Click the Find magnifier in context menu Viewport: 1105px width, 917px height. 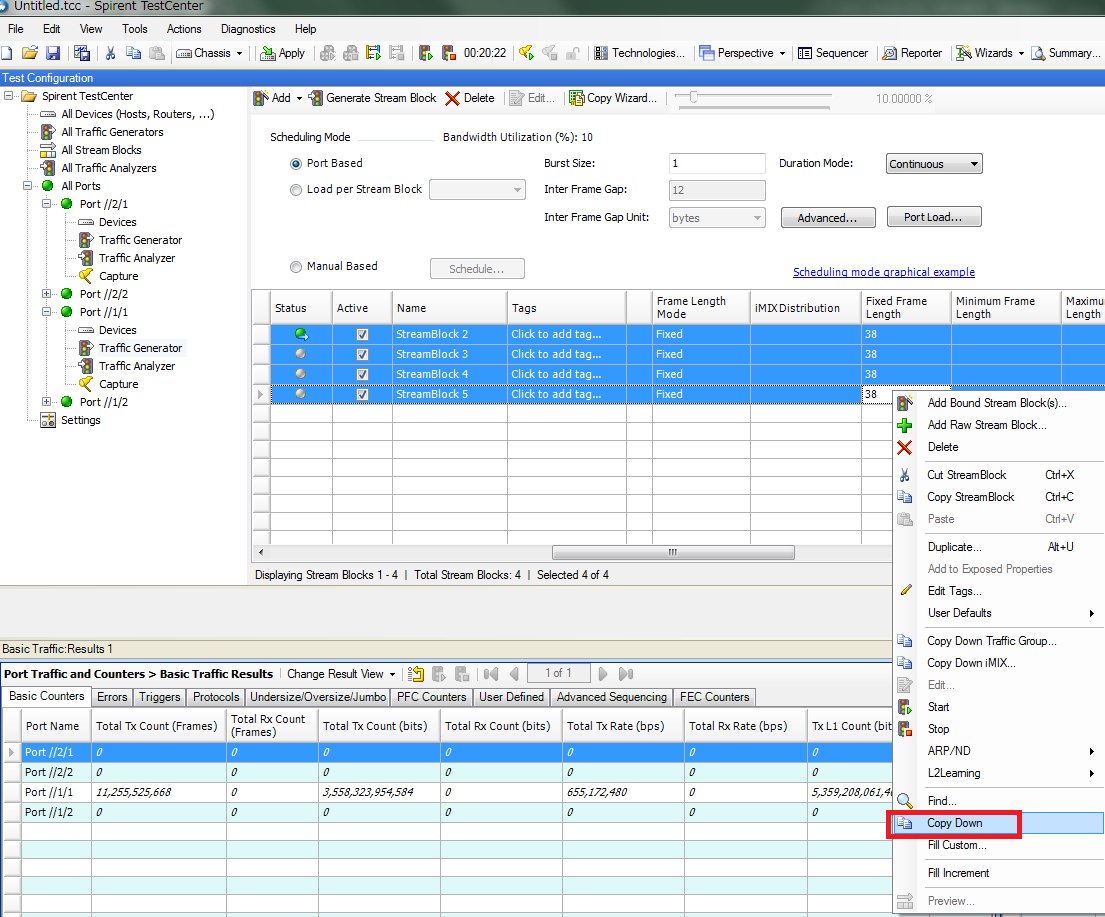pyautogui.click(x=904, y=801)
